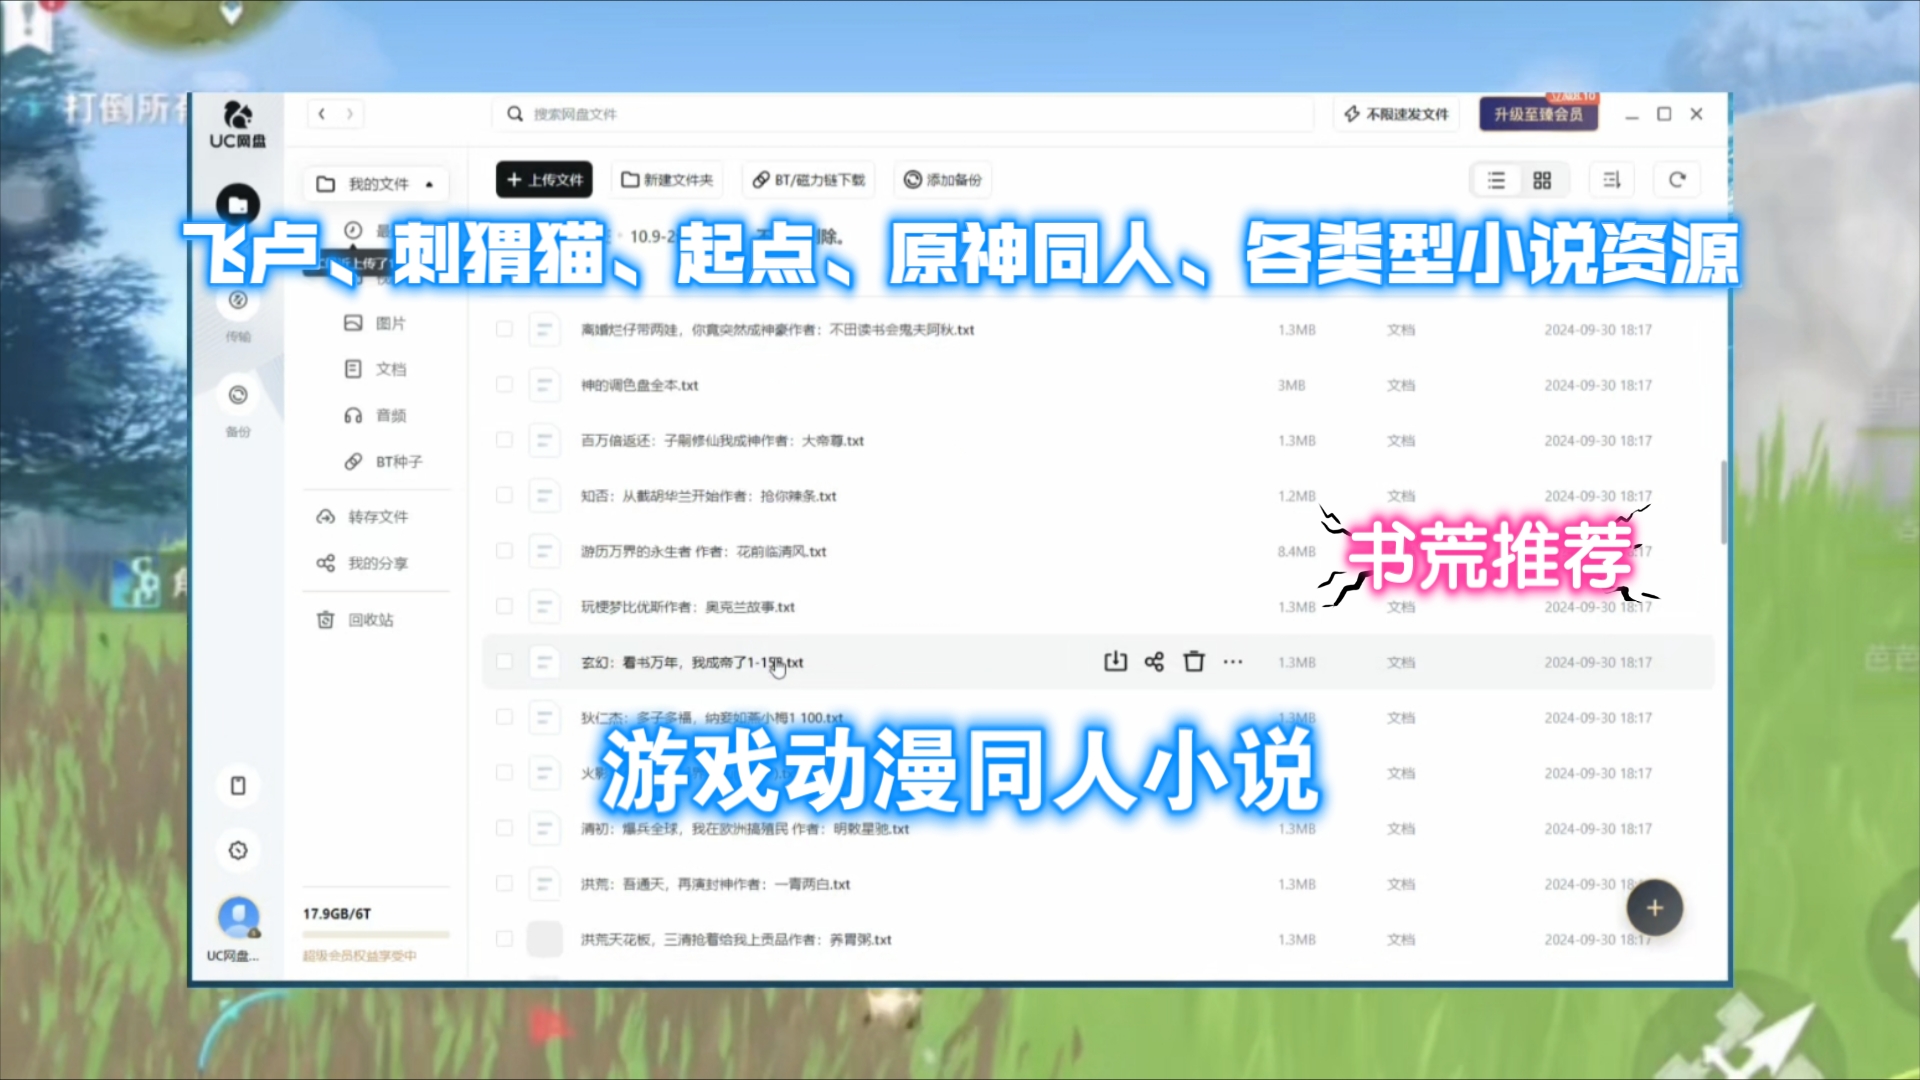This screenshot has height=1080, width=1920.
Task: Open file 玩梗梦比优斯
Action: [688, 607]
